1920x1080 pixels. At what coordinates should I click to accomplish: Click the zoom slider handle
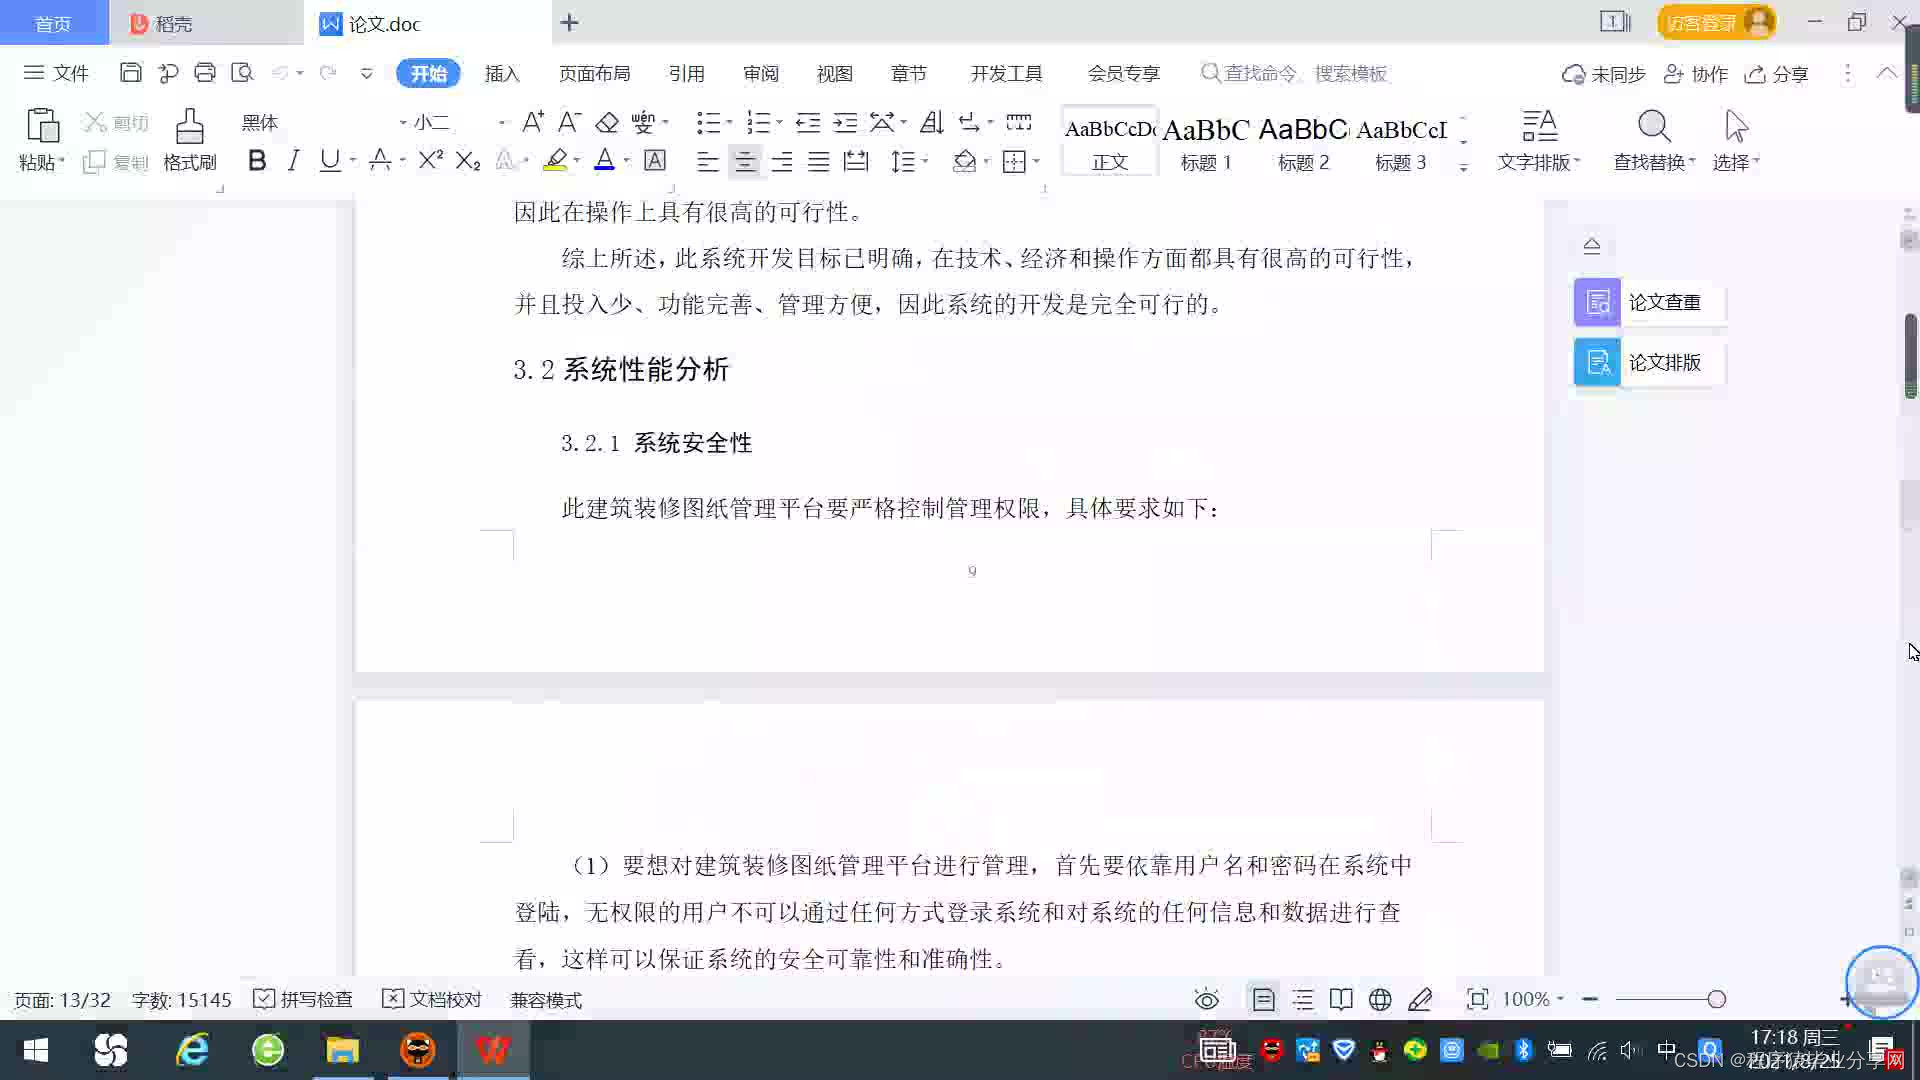pos(1717,1000)
